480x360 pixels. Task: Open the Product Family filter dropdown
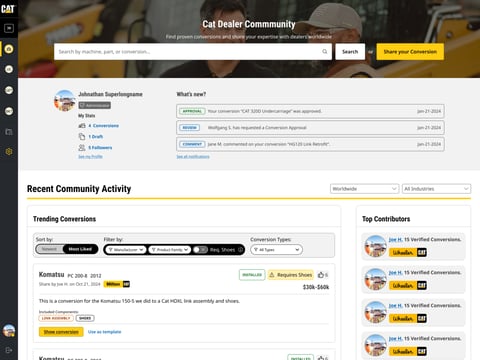[170, 250]
